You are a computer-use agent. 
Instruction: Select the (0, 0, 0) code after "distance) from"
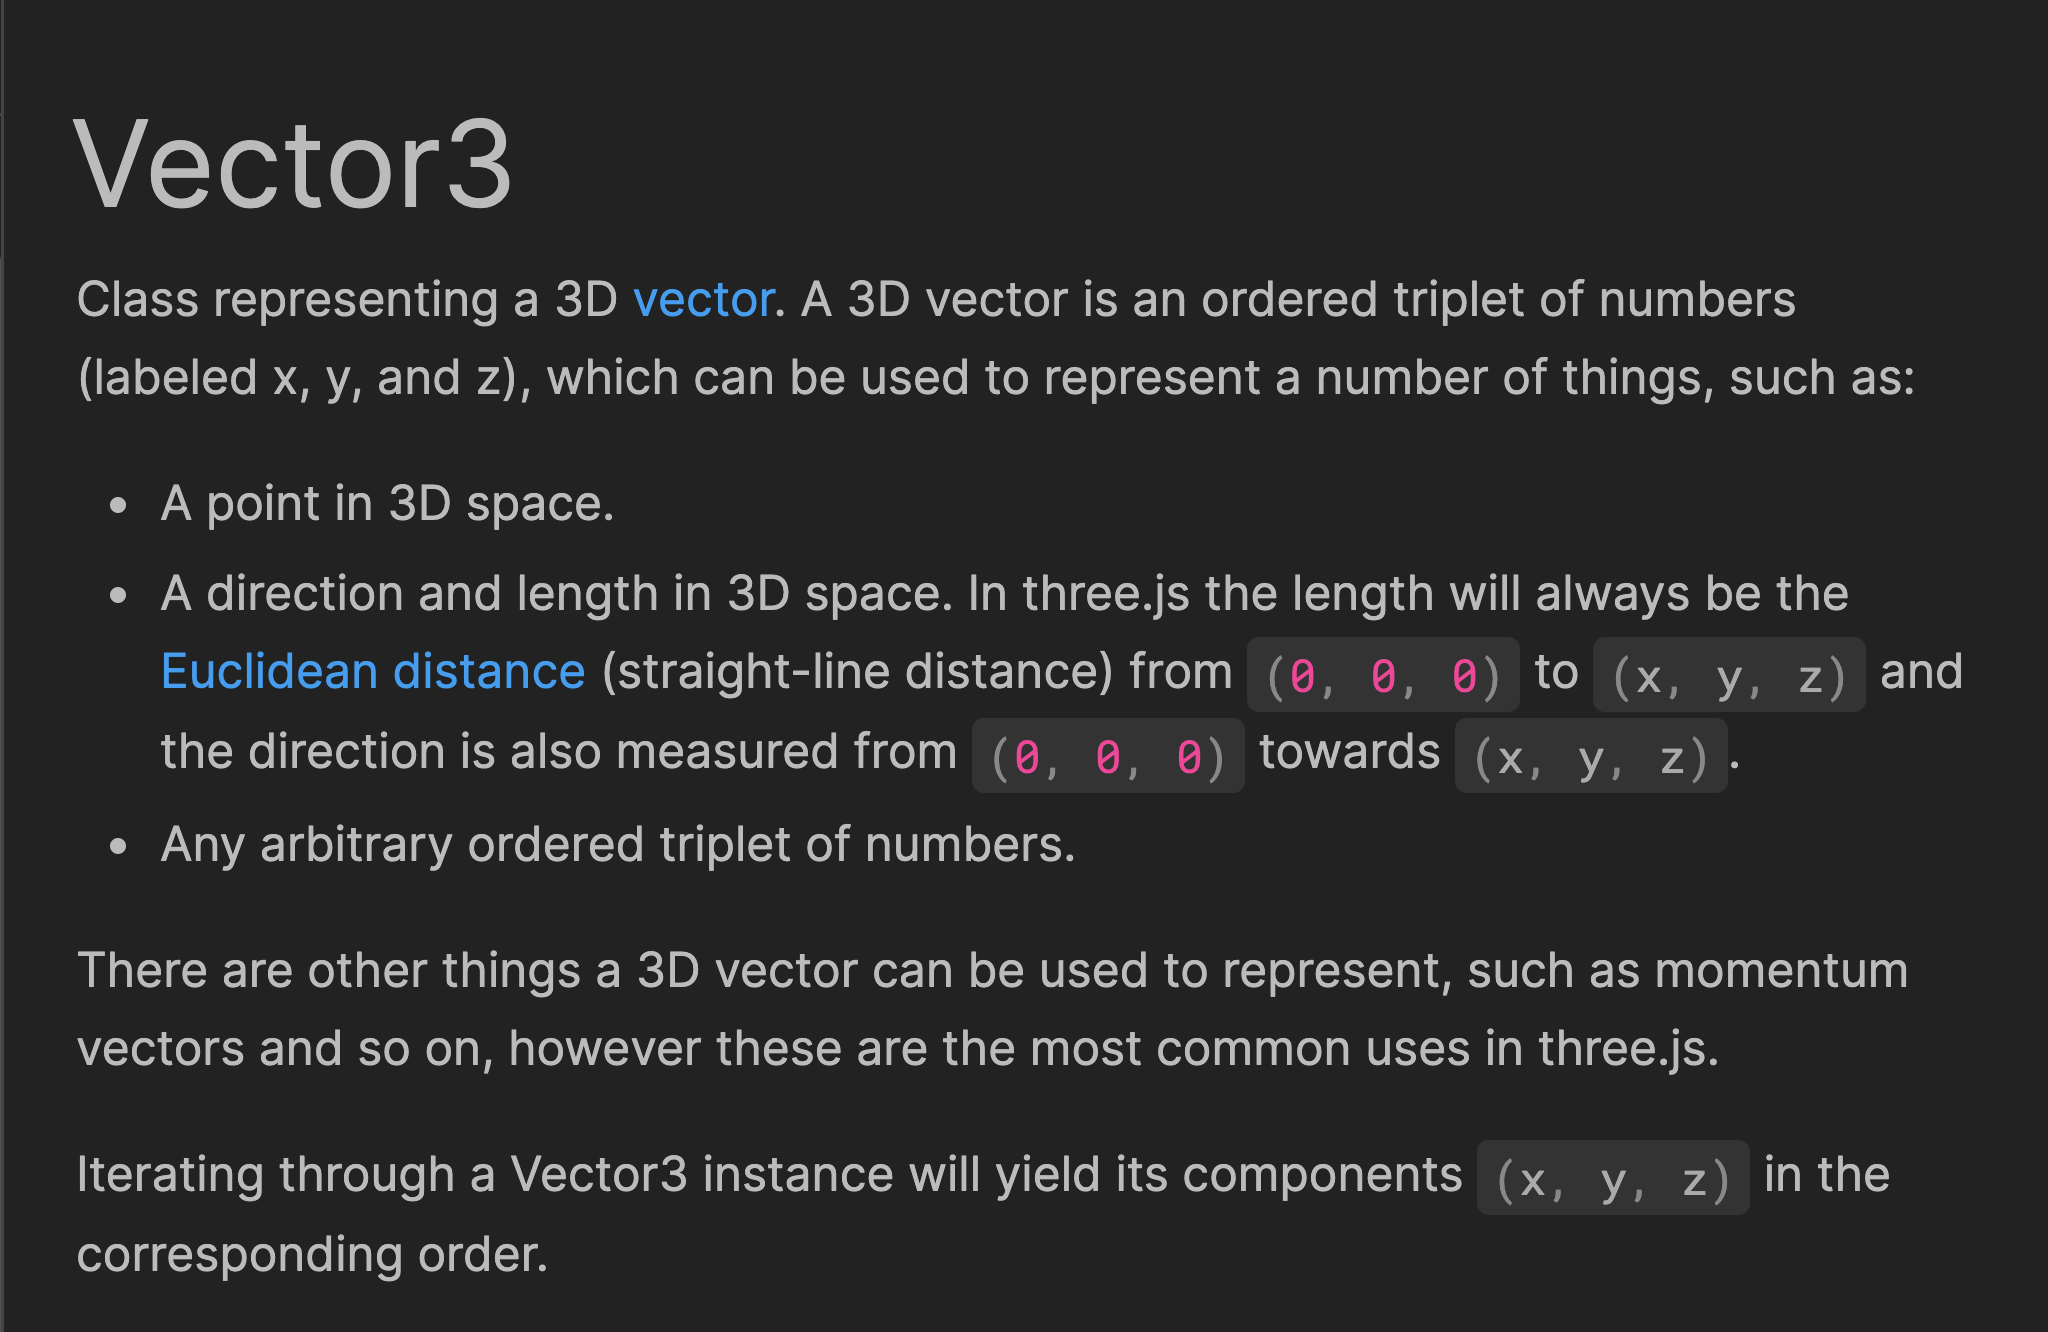click(1383, 675)
